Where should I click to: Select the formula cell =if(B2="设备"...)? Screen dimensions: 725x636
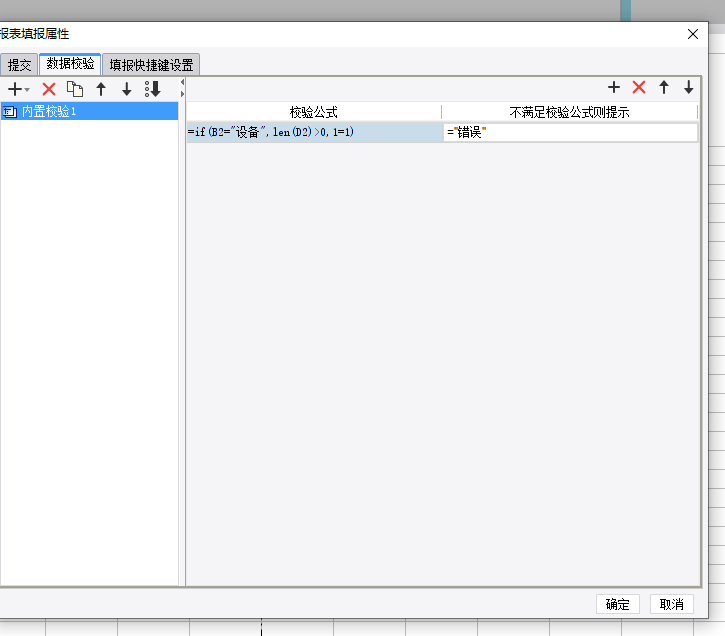[314, 132]
